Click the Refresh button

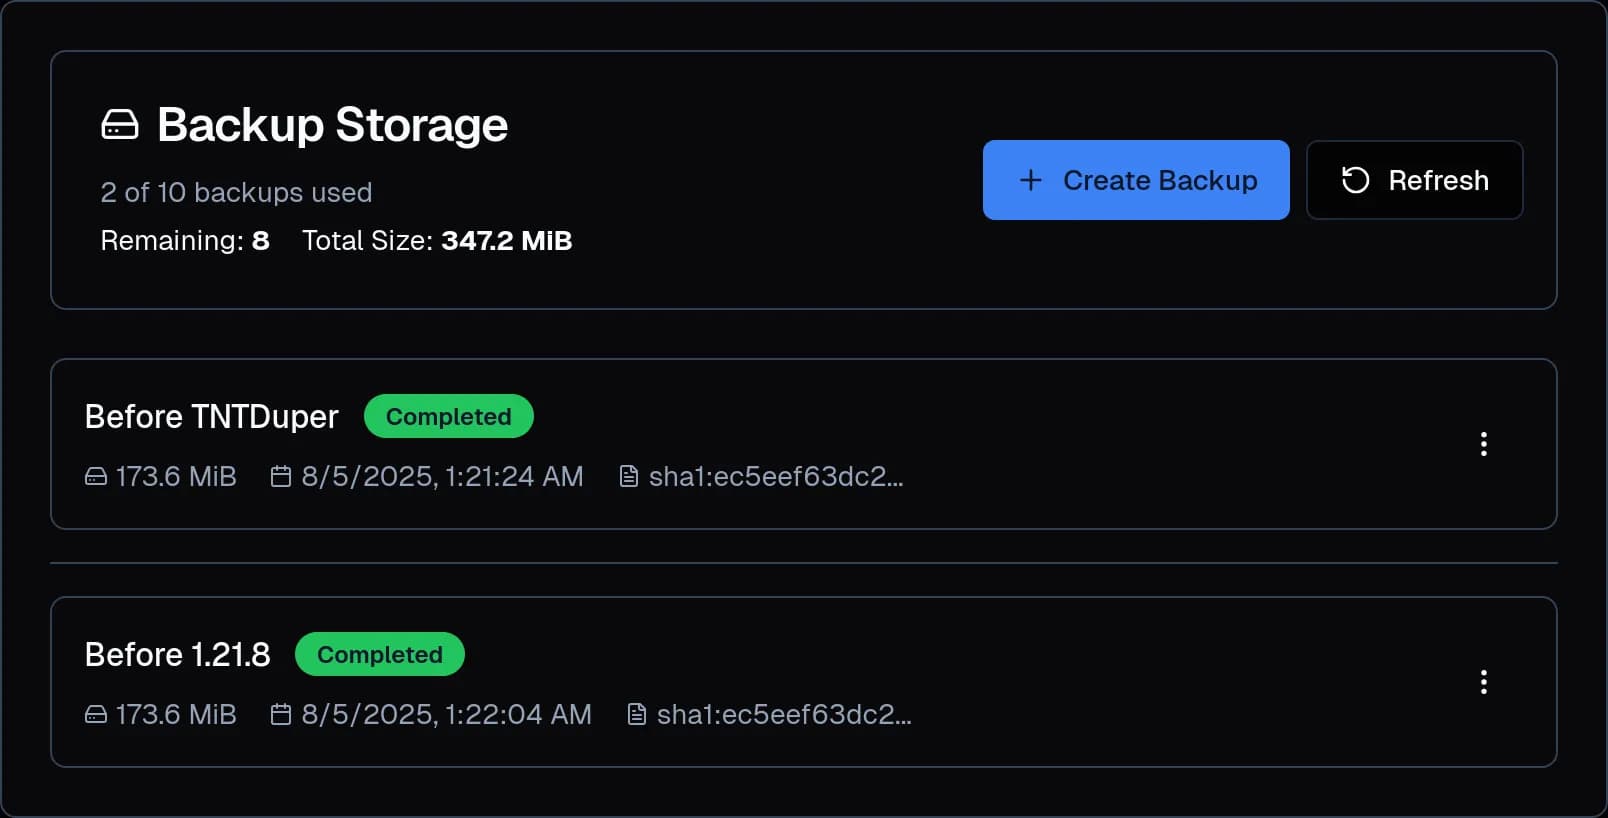pyautogui.click(x=1415, y=180)
